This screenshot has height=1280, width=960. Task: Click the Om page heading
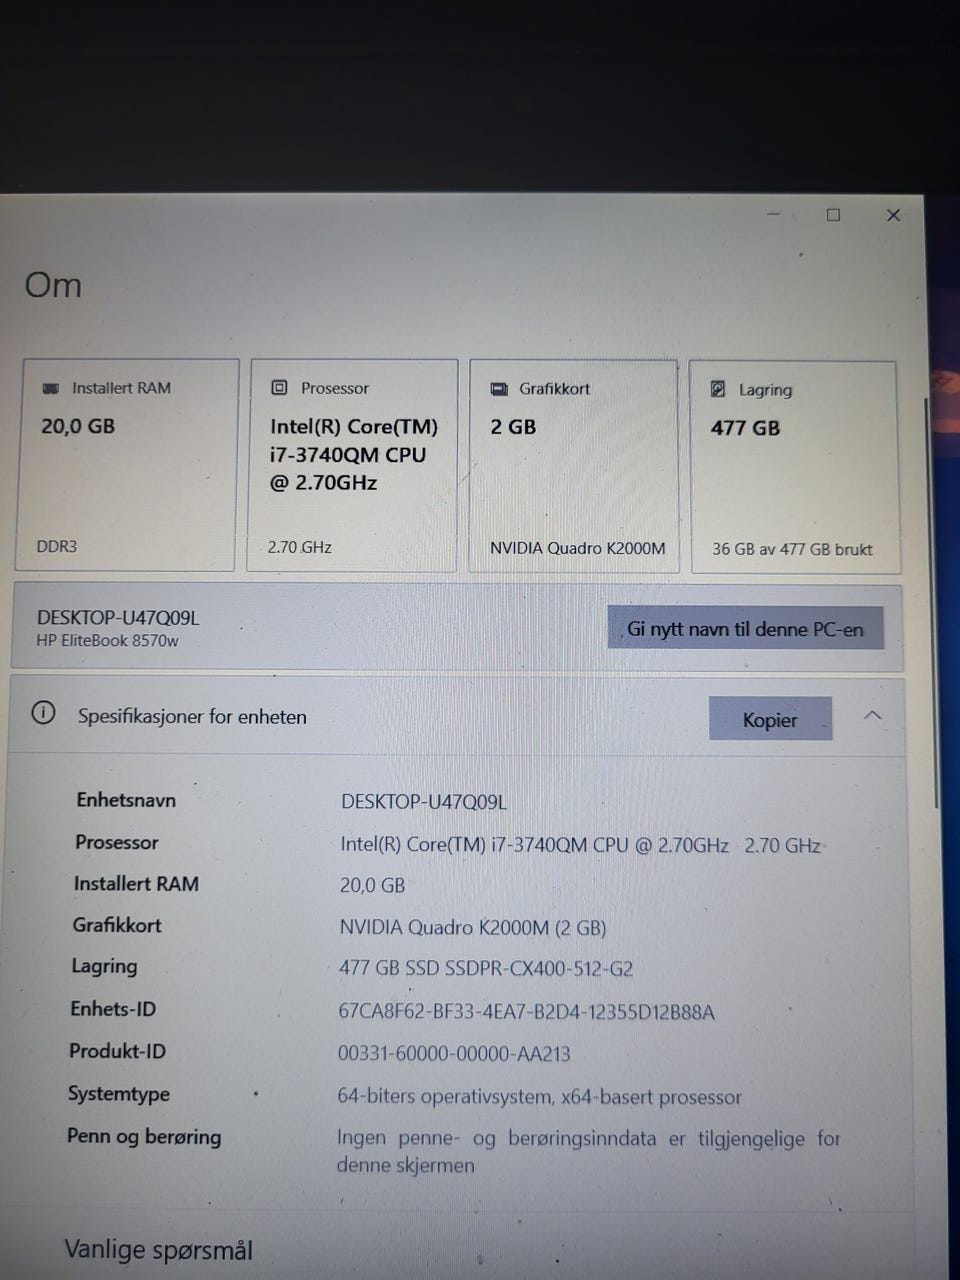tap(53, 285)
